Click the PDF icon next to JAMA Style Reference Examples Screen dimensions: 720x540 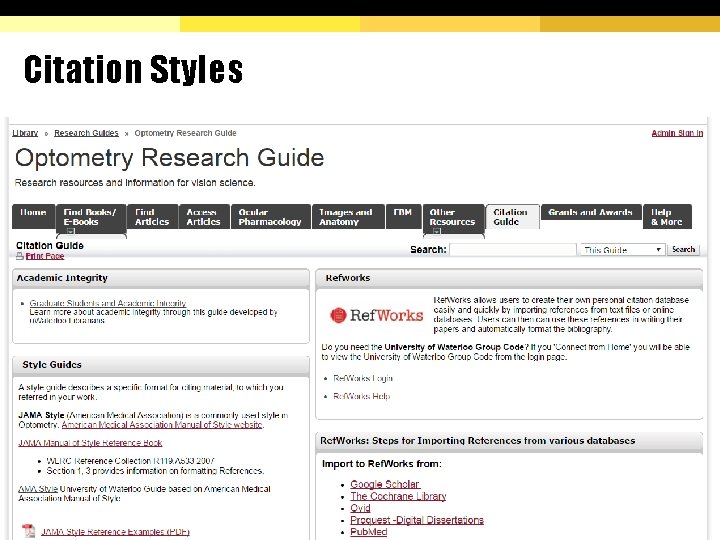(x=28, y=531)
